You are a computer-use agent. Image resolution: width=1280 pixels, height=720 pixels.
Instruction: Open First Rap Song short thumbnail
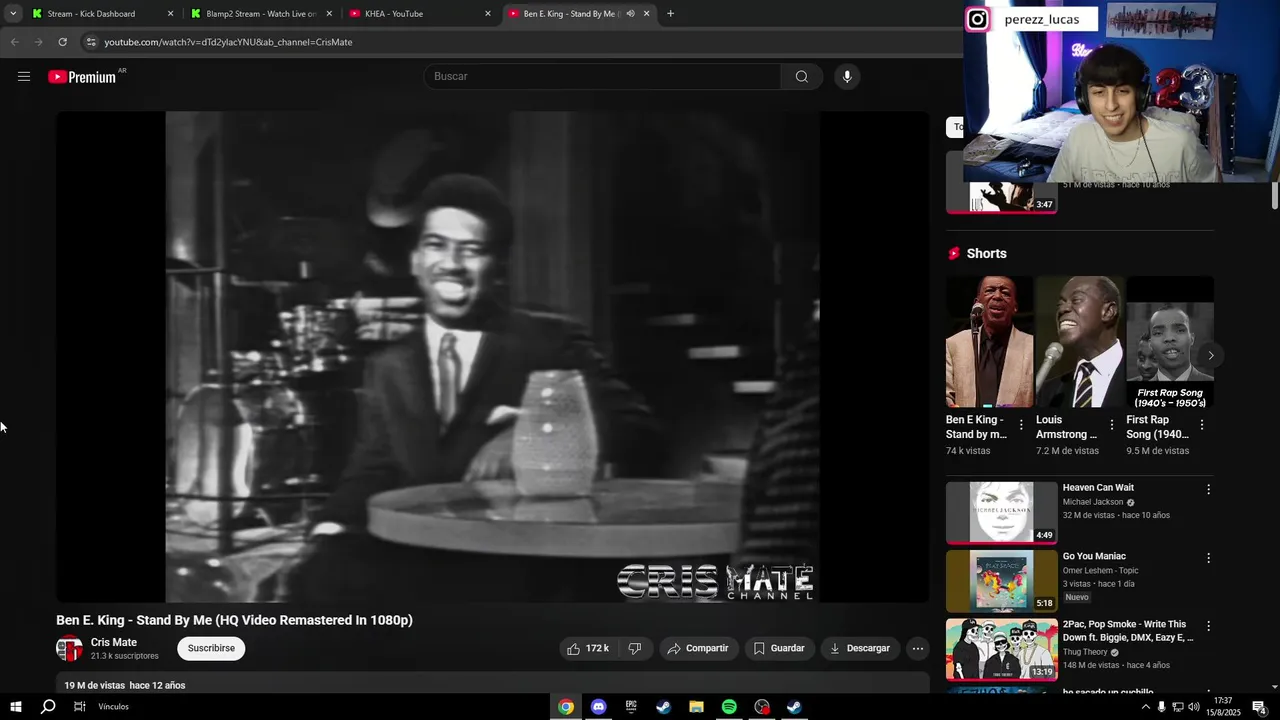pyautogui.click(x=1170, y=342)
